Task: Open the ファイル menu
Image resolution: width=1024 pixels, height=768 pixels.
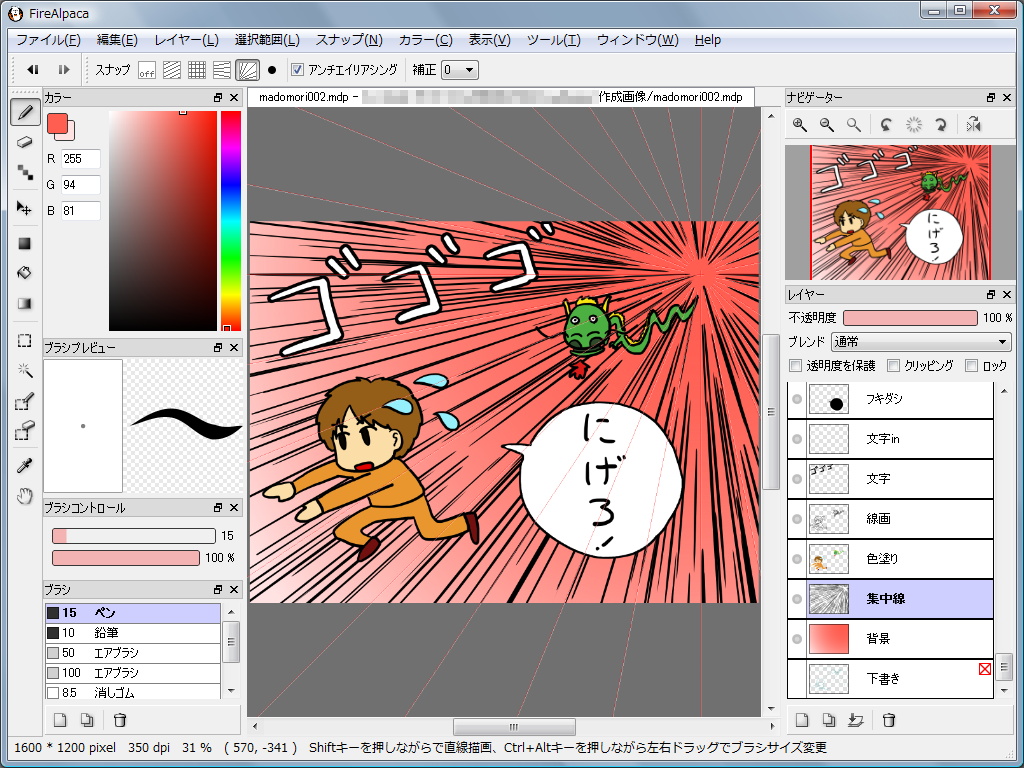Action: (48, 40)
